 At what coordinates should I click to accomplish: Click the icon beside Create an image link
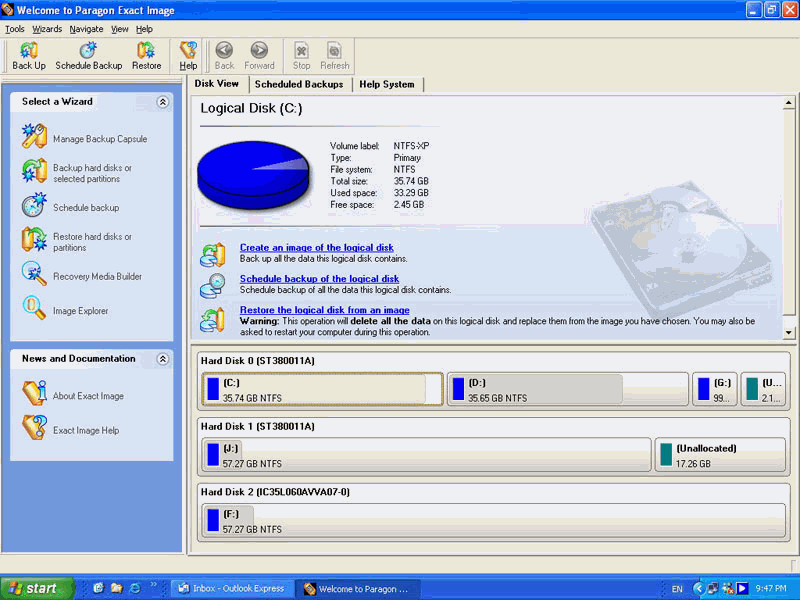pyautogui.click(x=213, y=255)
